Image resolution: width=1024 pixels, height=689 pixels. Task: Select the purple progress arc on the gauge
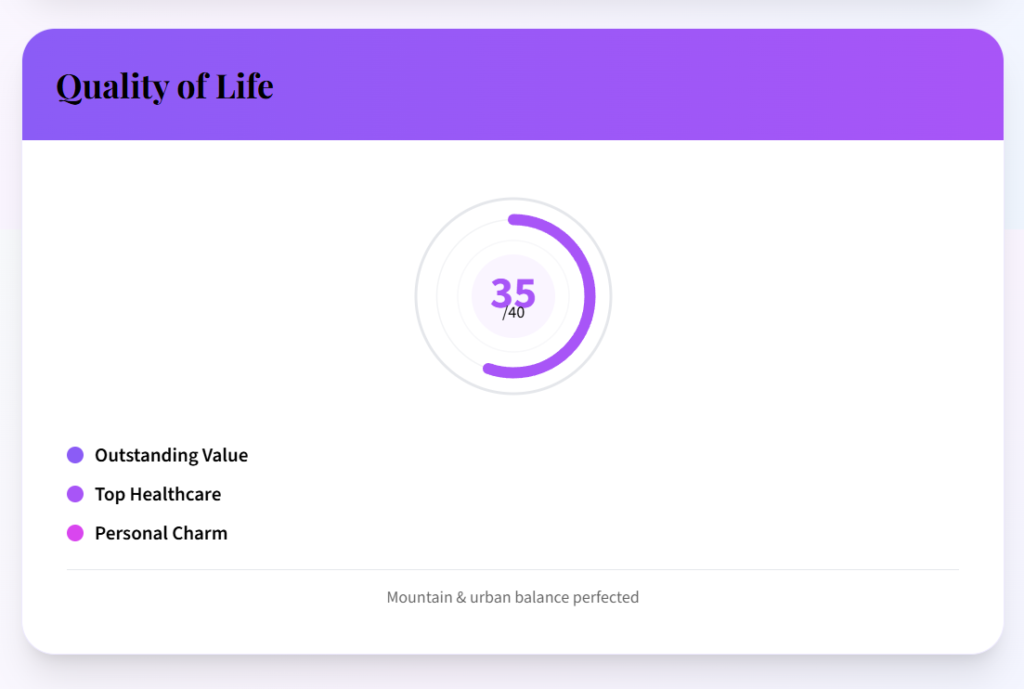[590, 296]
